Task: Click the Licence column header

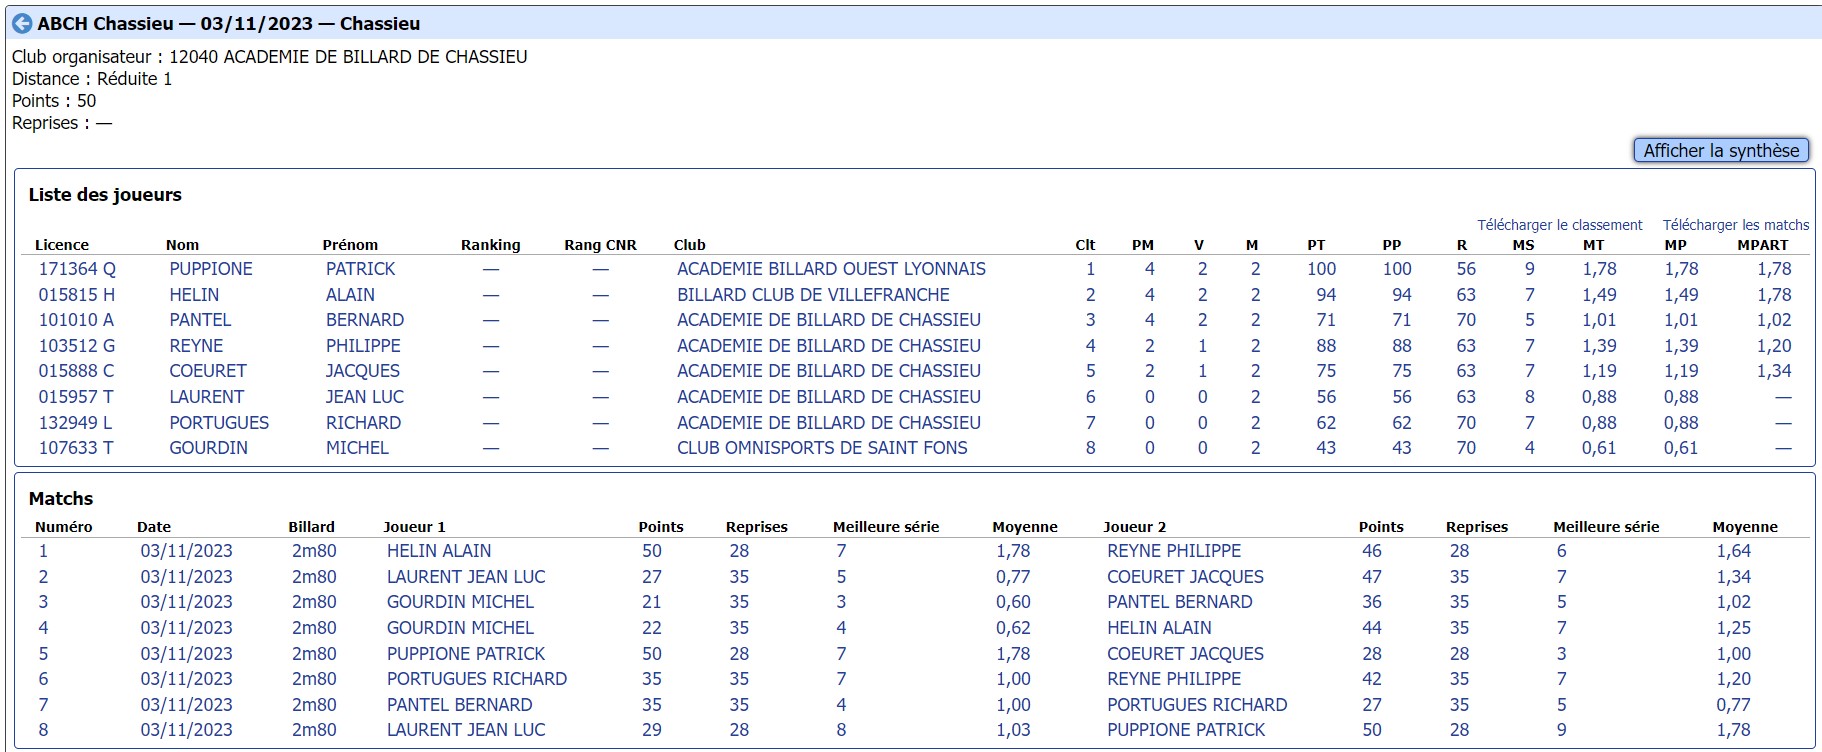Action: click(62, 245)
